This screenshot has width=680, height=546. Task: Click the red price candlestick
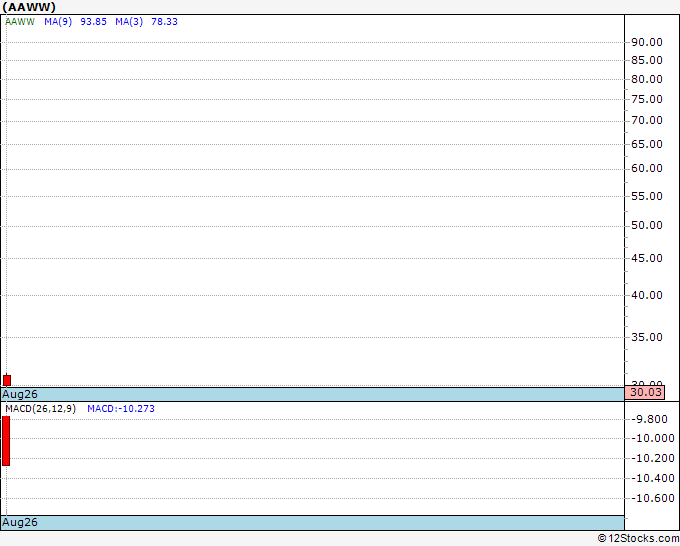coord(7,380)
